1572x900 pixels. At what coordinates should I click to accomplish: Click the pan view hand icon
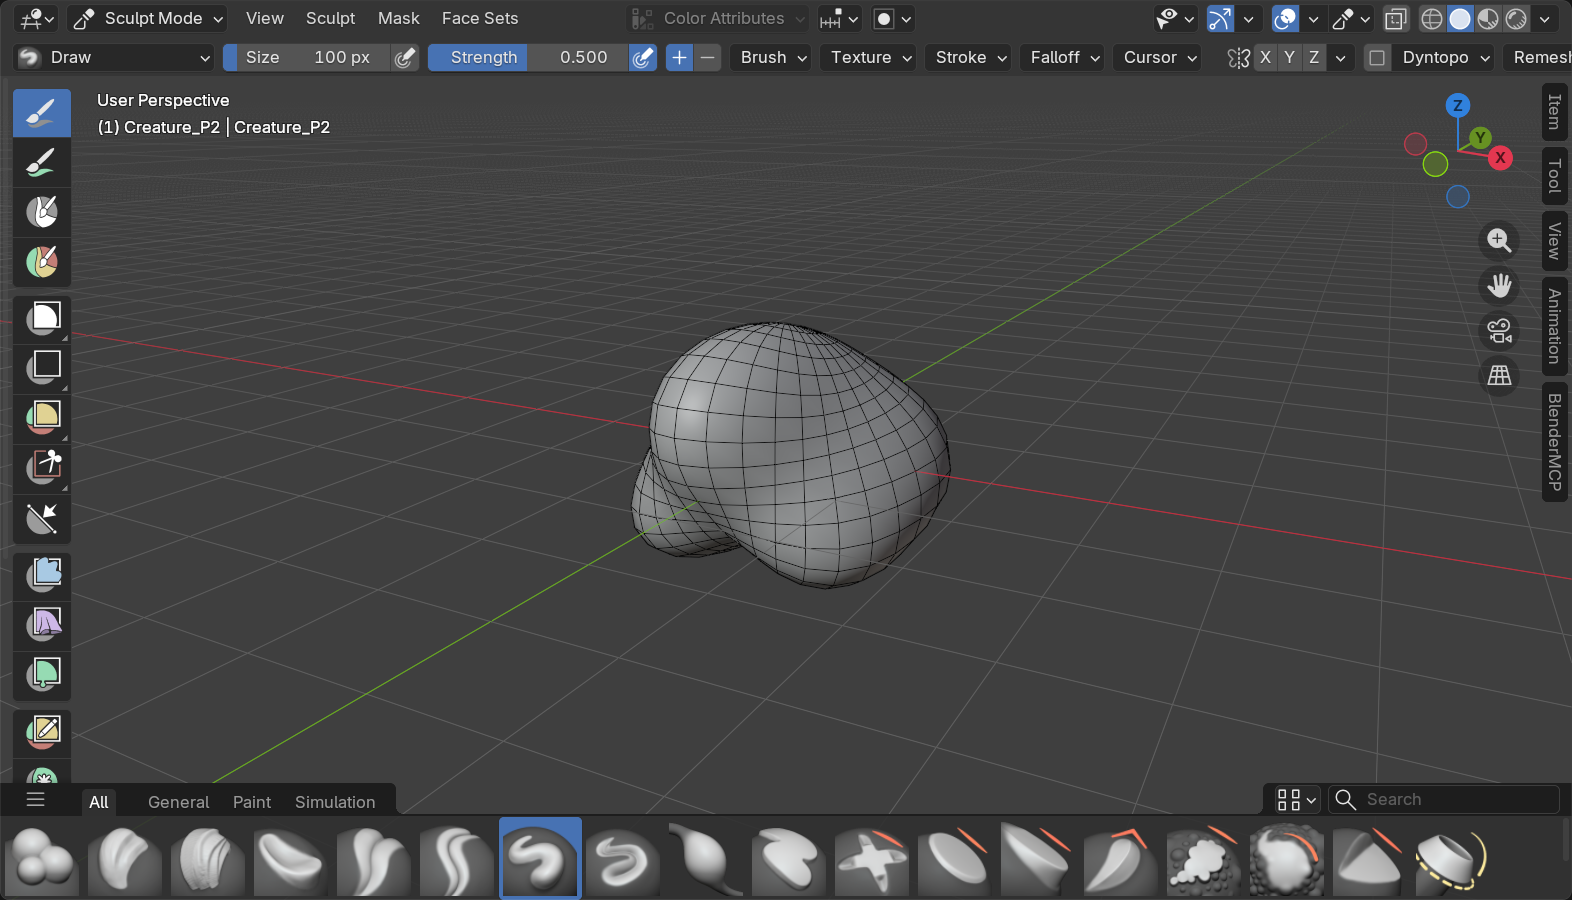click(1499, 286)
